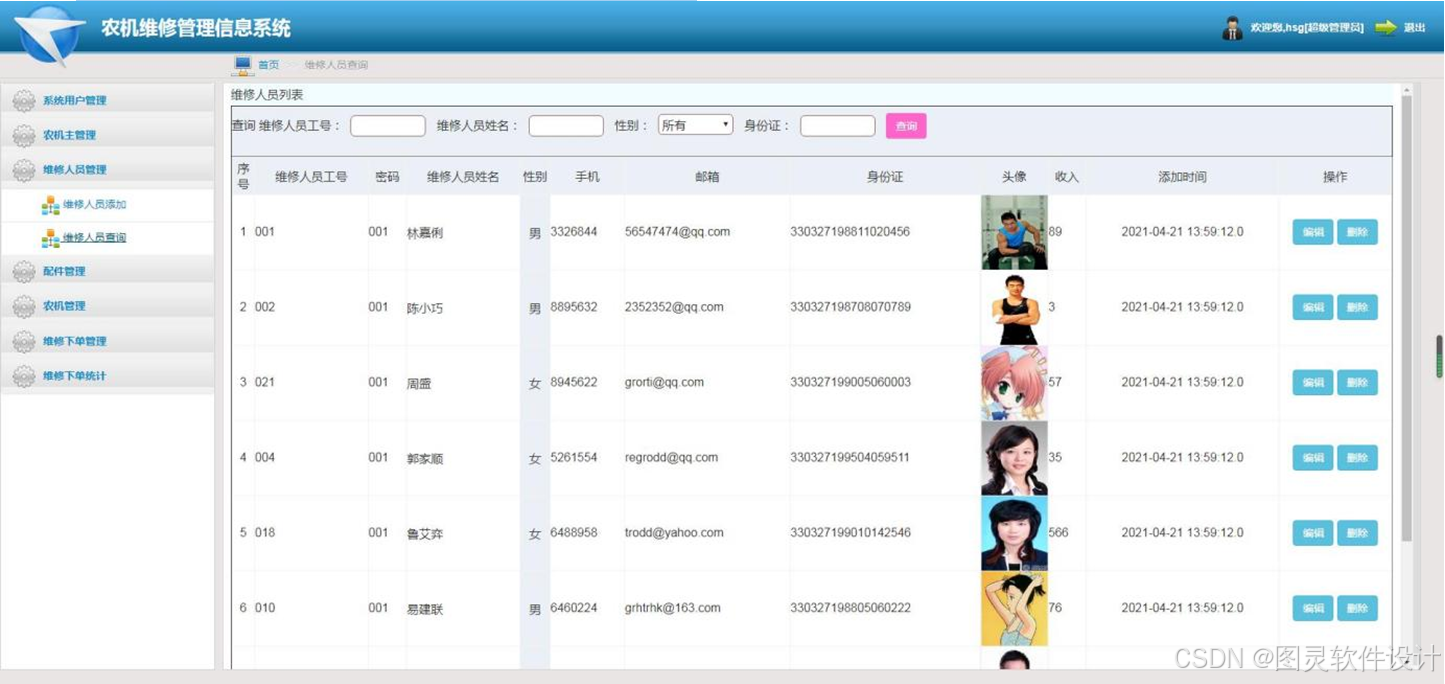Click avatar photo of 鲁艾弈
The width and height of the screenshot is (1445, 684).
point(1014,534)
